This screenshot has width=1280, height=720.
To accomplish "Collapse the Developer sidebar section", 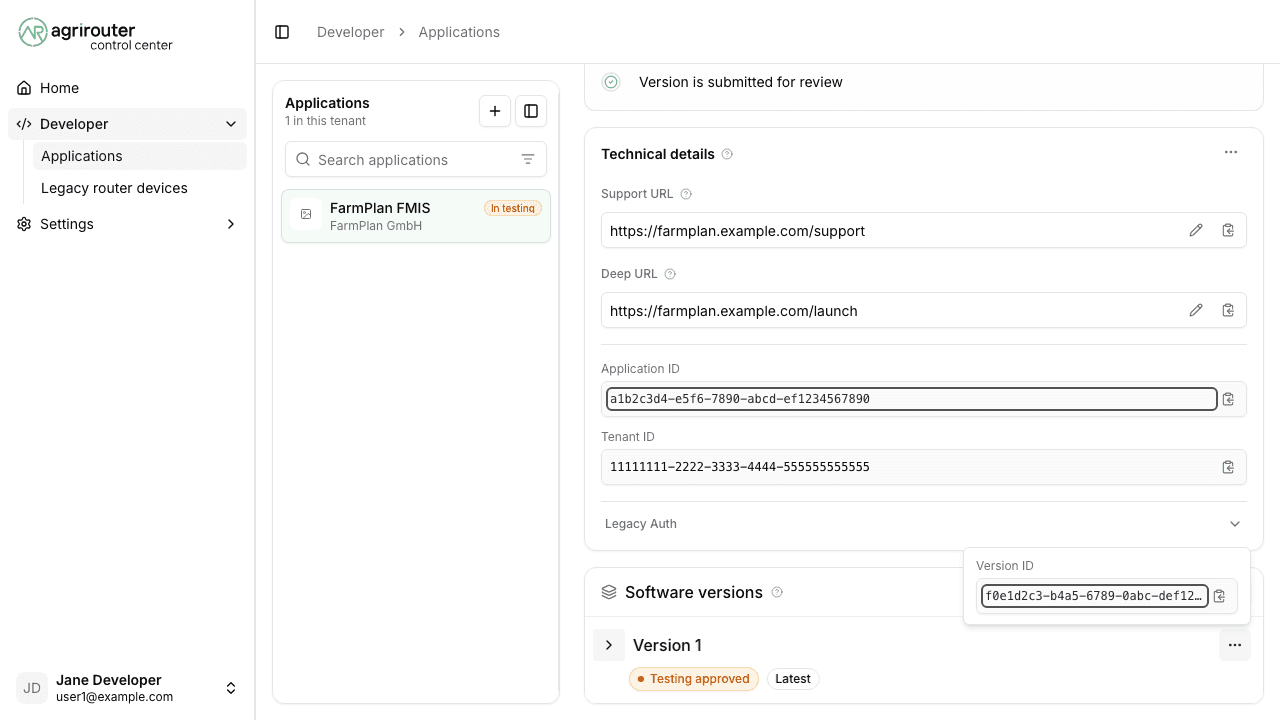I will [231, 124].
